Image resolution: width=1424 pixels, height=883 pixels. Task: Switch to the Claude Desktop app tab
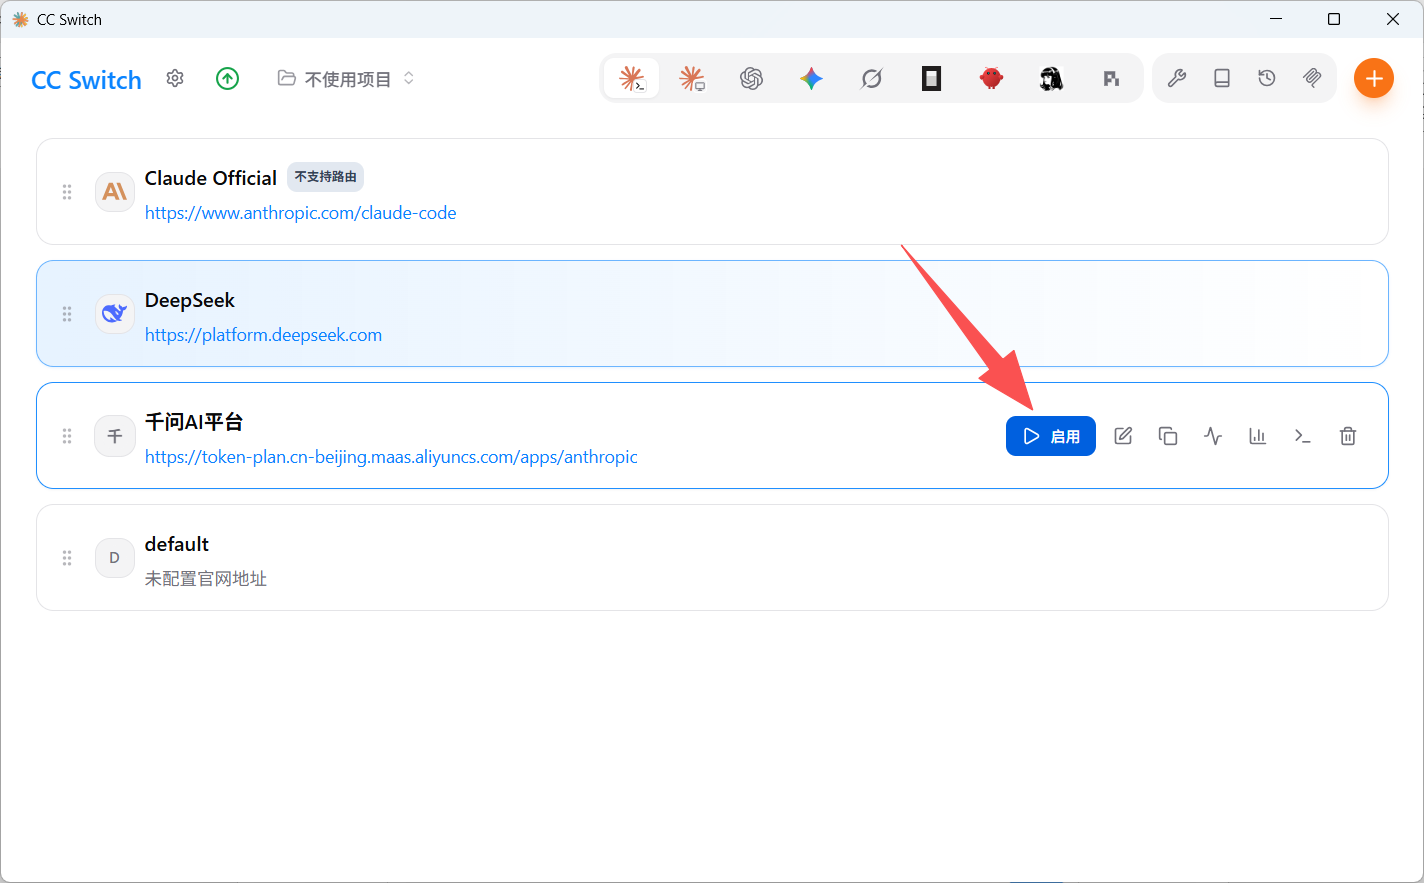tap(692, 78)
